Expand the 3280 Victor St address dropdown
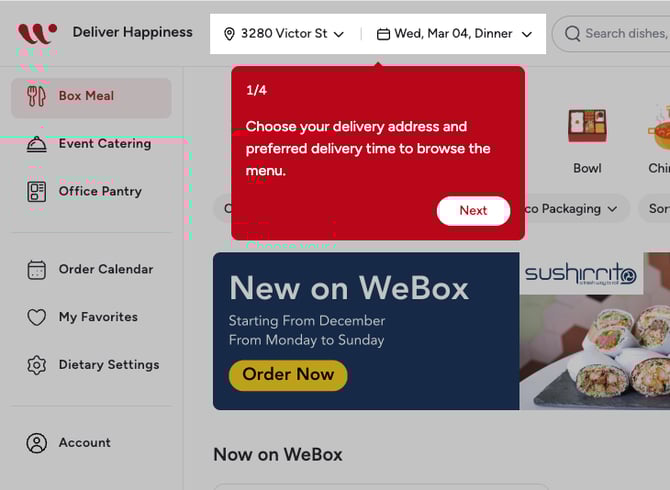Image resolution: width=670 pixels, height=490 pixels. pos(284,34)
